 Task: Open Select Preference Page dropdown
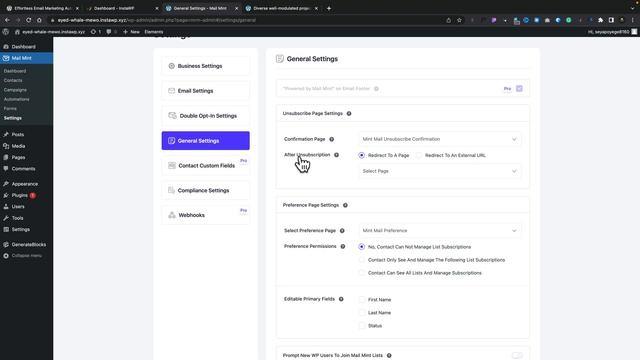pyautogui.click(x=440, y=231)
